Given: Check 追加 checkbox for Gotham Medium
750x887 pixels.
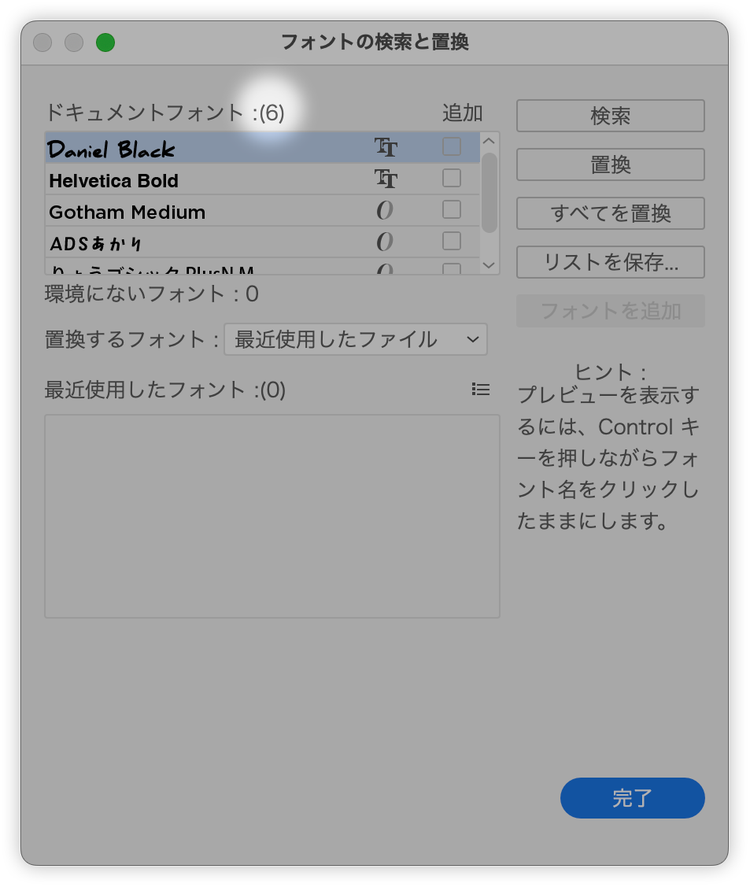Looking at the screenshot, I should [x=452, y=210].
